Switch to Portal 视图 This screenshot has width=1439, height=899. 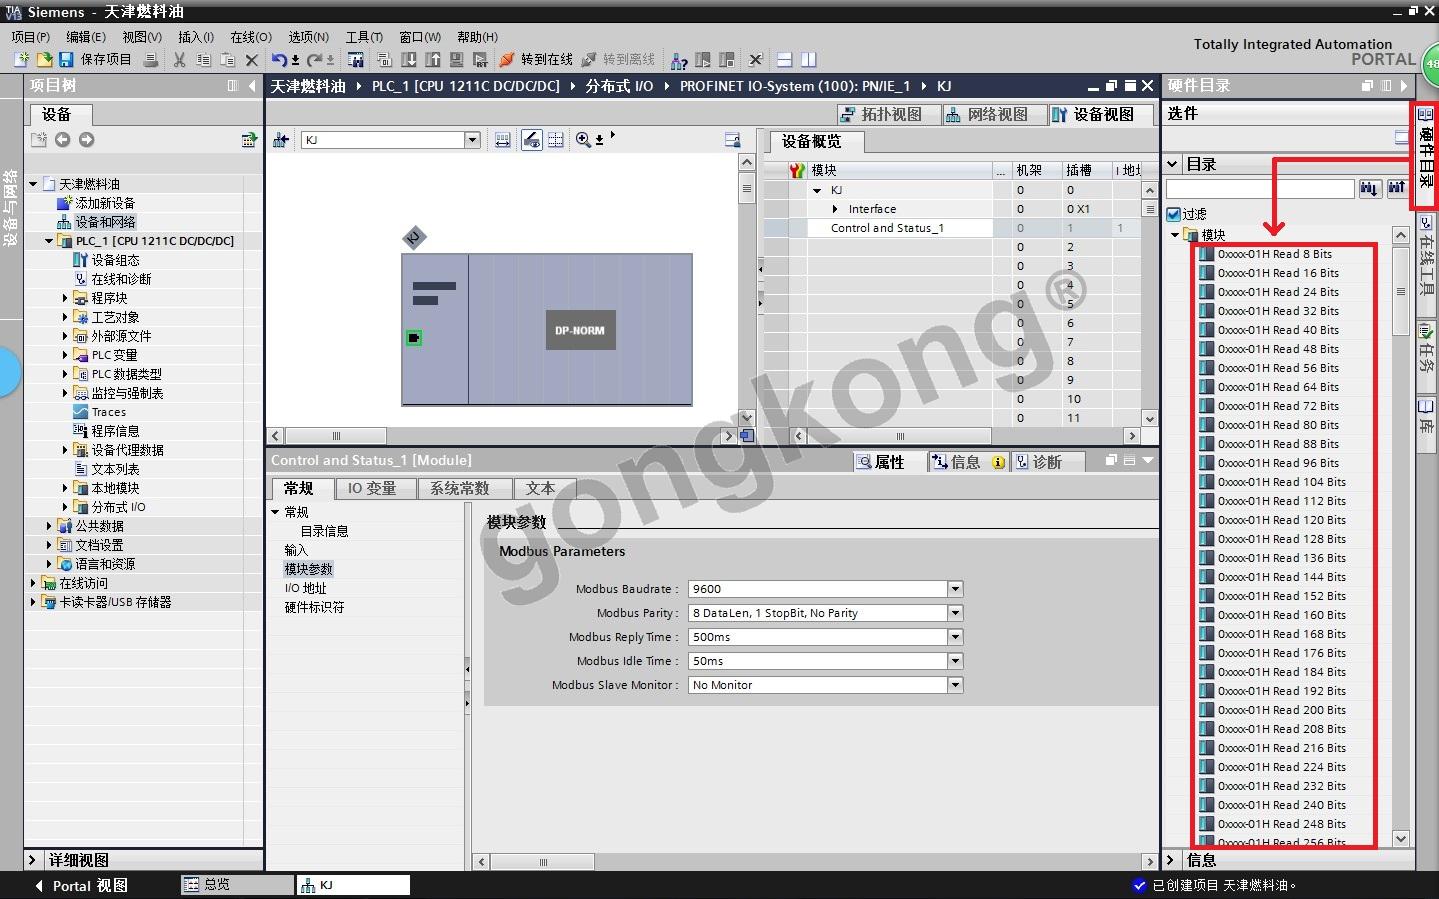coord(81,886)
